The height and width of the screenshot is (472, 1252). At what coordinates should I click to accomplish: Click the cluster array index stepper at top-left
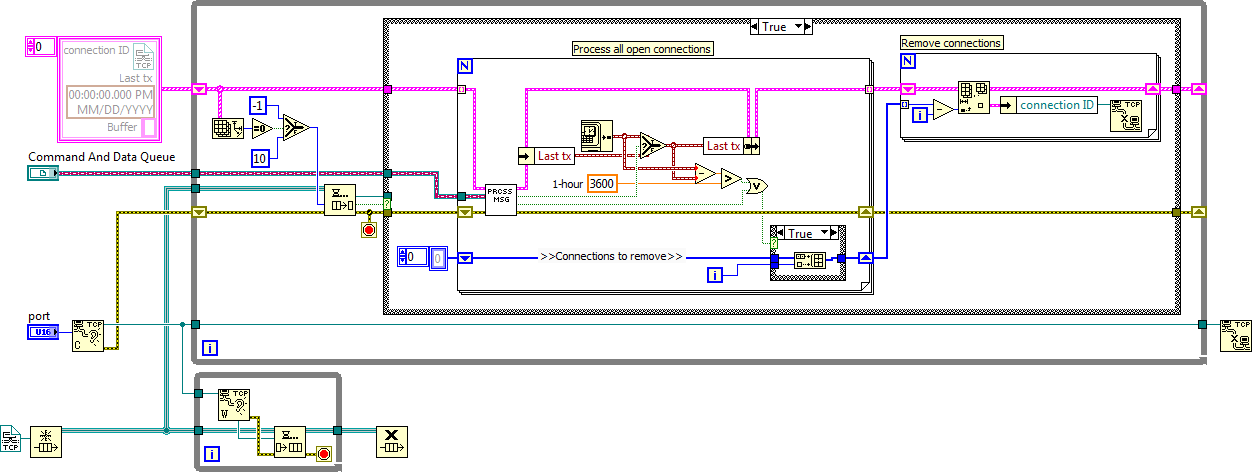click(29, 46)
